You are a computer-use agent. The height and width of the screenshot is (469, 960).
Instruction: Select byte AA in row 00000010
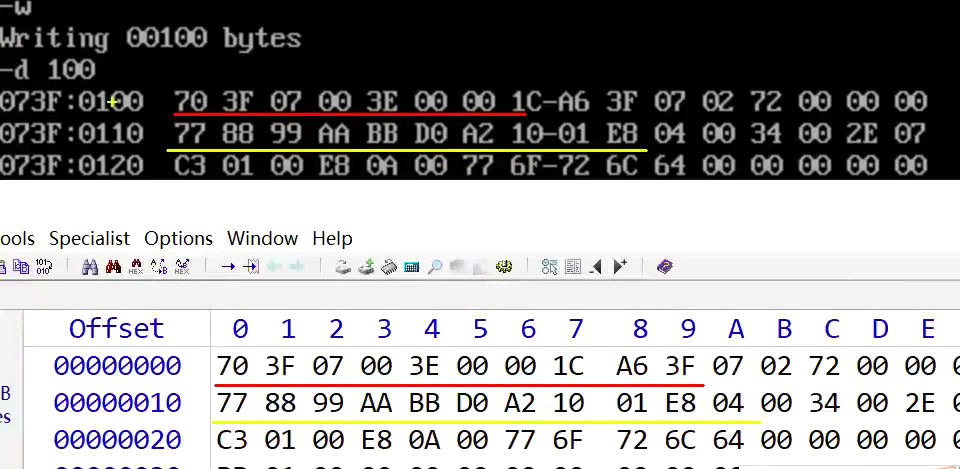coord(377,403)
